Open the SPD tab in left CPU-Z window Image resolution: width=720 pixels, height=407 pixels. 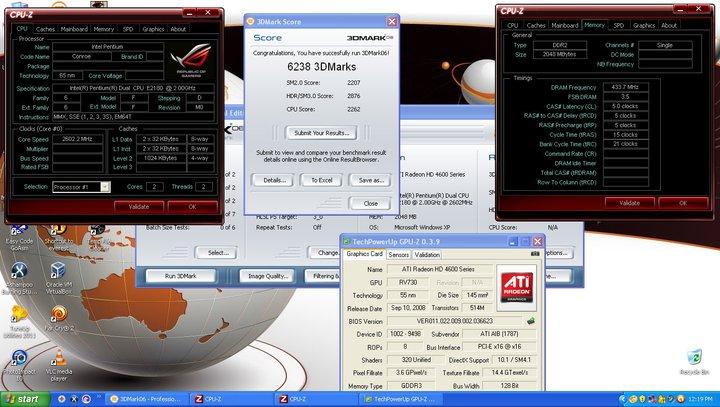click(x=128, y=29)
